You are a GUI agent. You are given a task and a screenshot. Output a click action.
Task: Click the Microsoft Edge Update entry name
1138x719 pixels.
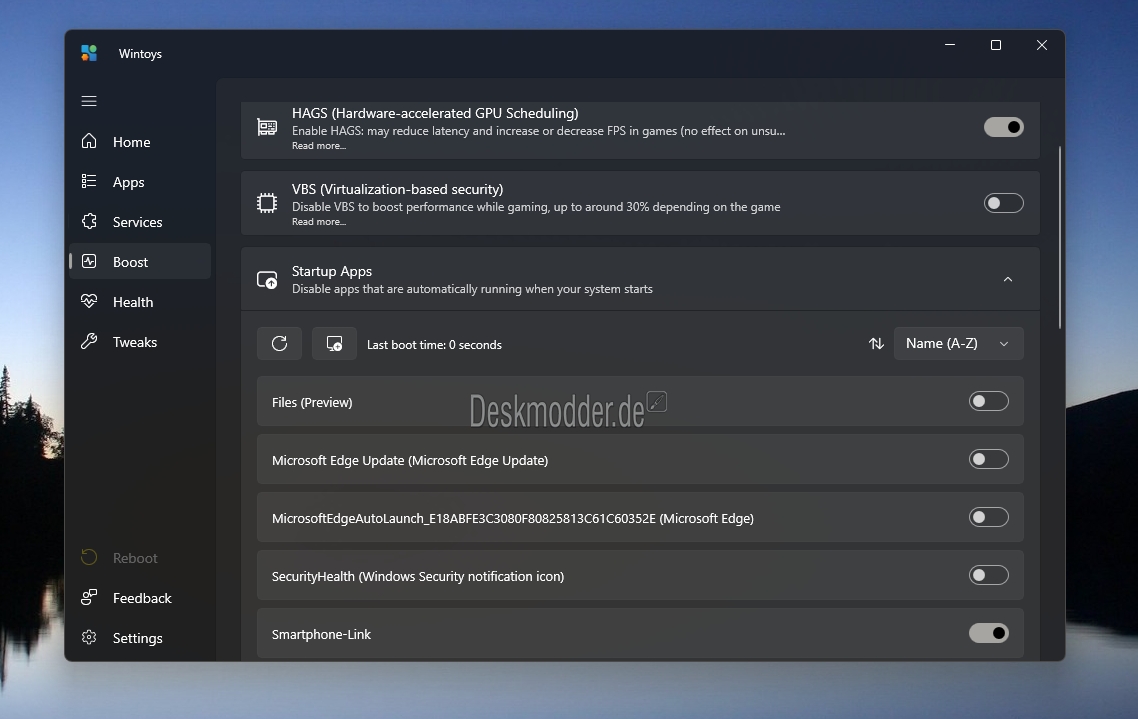[409, 460]
